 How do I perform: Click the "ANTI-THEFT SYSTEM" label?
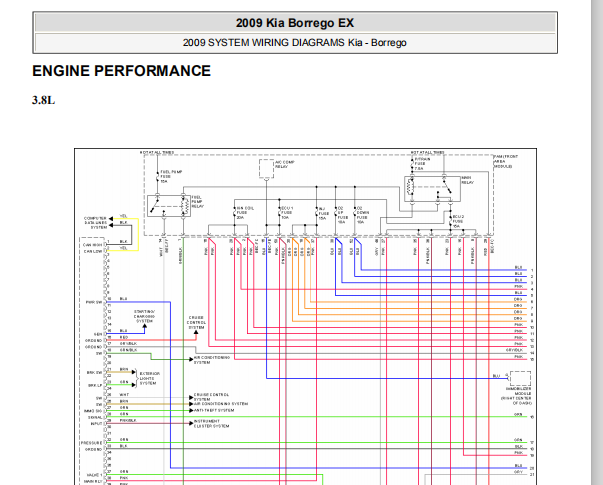coord(214,410)
